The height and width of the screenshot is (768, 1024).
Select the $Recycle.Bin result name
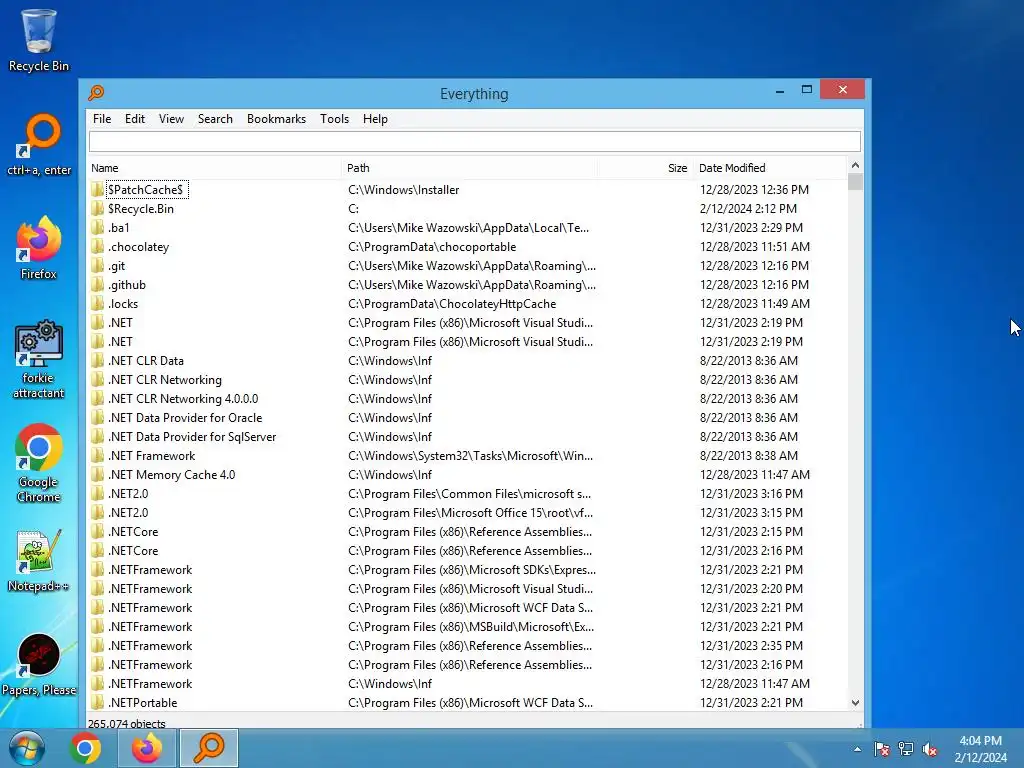click(x=140, y=208)
